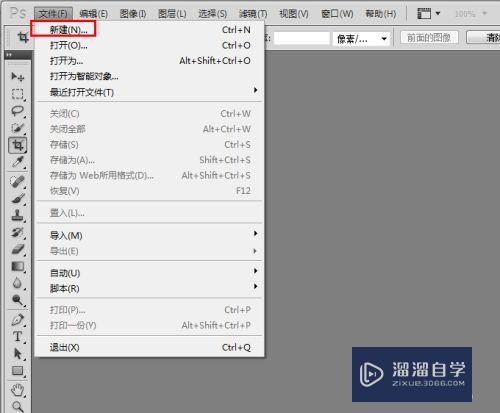Image resolution: width=500 pixels, height=413 pixels.
Task: Select the Hand tool
Action: click(17, 390)
